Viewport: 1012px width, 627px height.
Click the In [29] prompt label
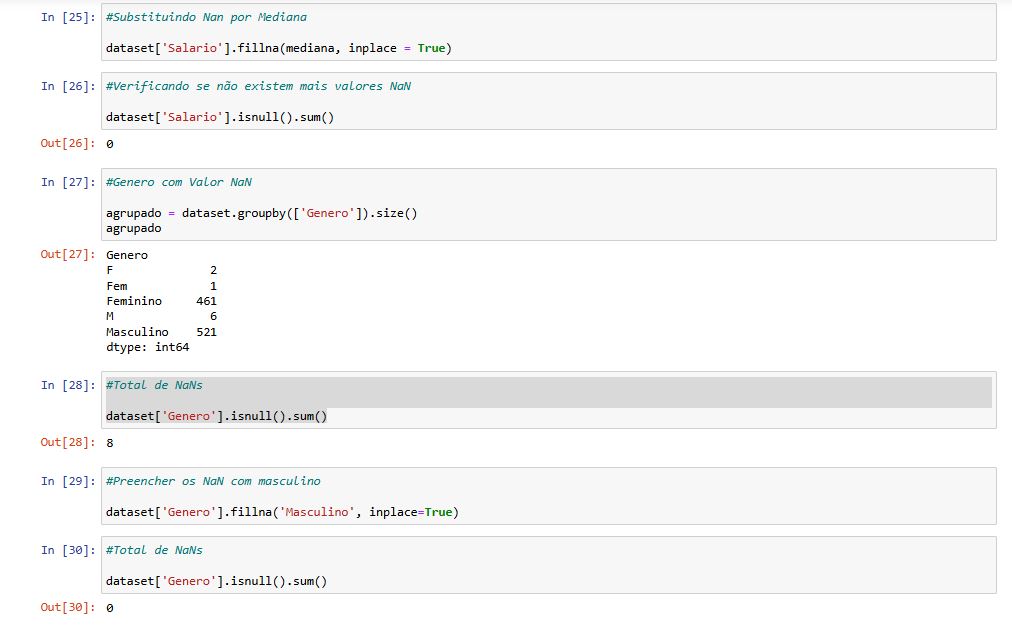(x=68, y=481)
